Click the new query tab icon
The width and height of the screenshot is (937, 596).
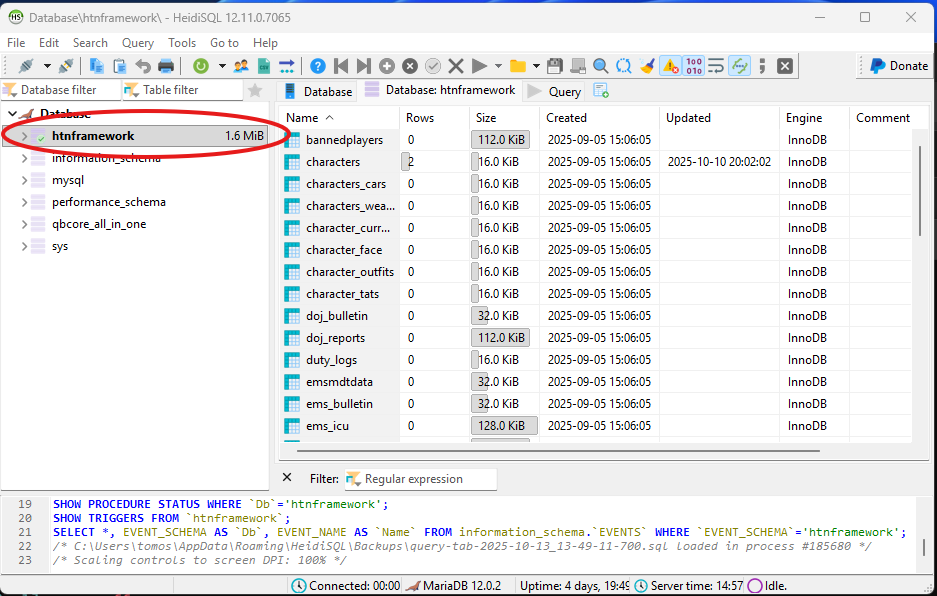click(x=601, y=91)
